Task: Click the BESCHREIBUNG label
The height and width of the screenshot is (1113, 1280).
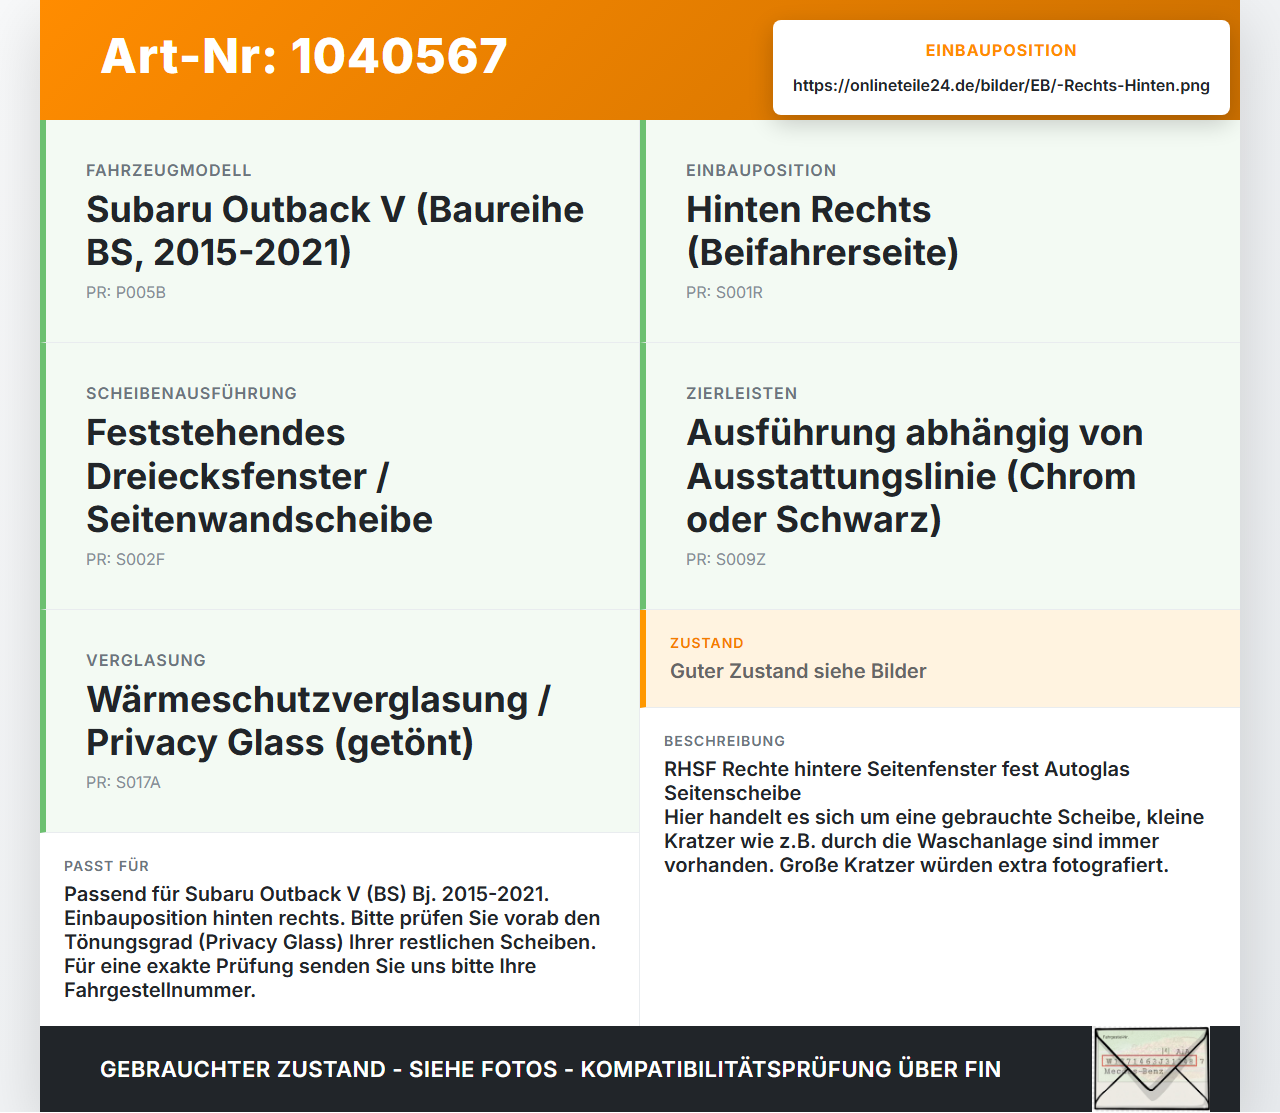Action: (x=725, y=741)
